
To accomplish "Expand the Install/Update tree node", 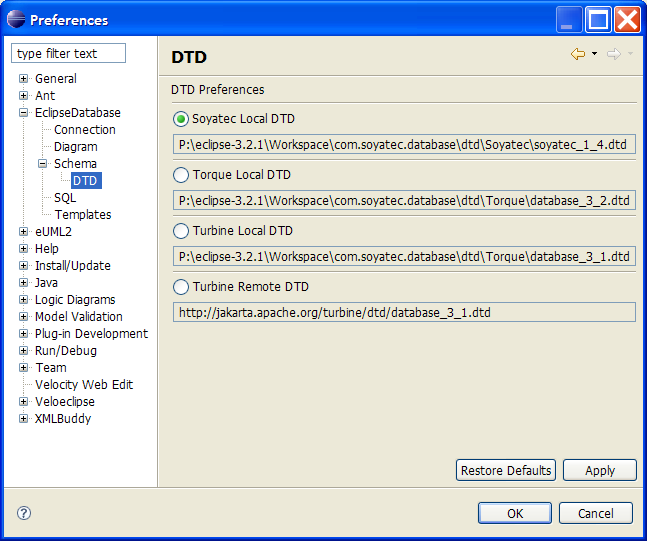I will click(24, 265).
